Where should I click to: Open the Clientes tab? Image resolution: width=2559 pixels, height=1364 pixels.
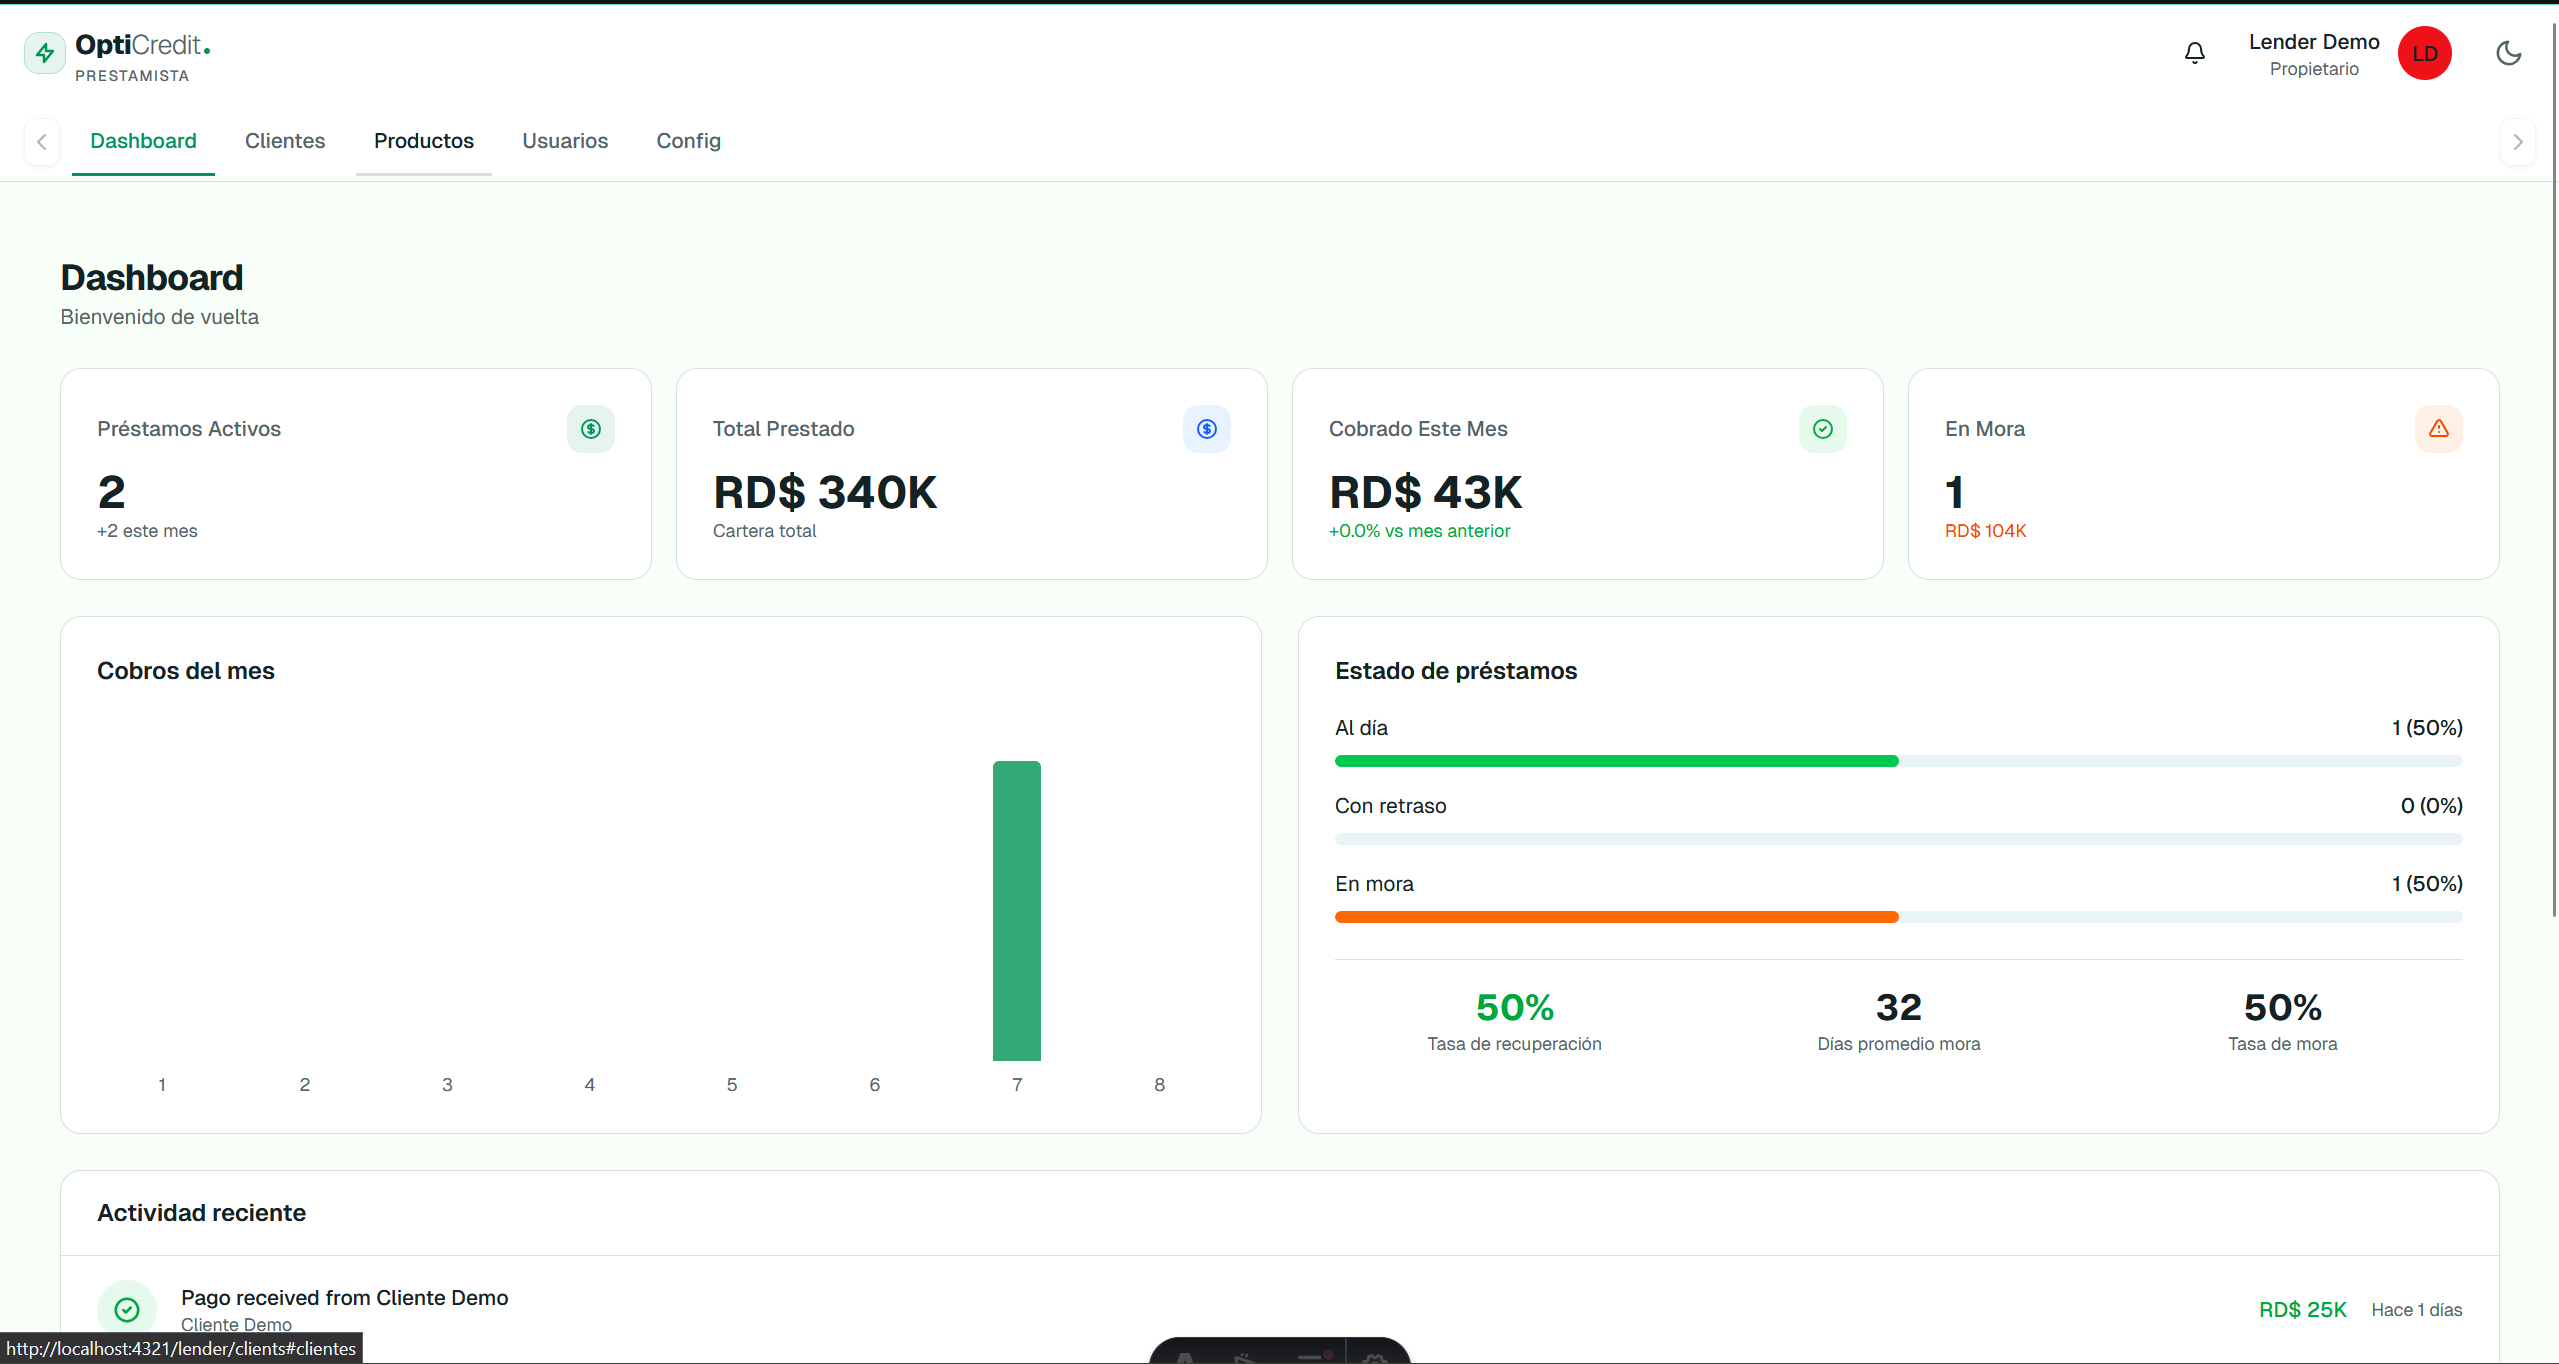tap(285, 141)
